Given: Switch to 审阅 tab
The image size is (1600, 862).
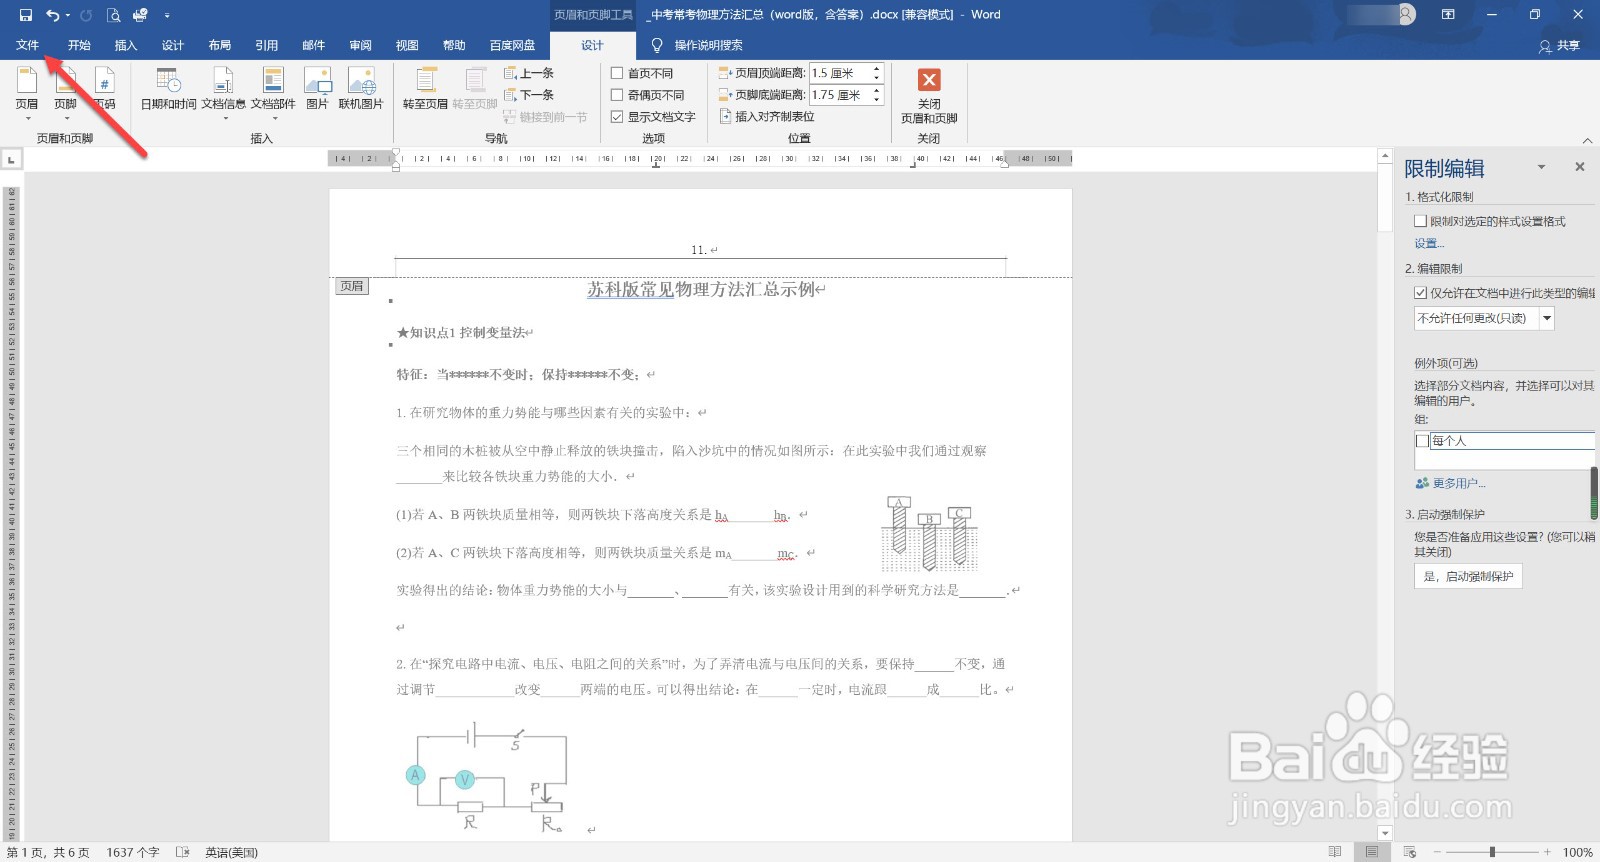Looking at the screenshot, I should pyautogui.click(x=361, y=45).
